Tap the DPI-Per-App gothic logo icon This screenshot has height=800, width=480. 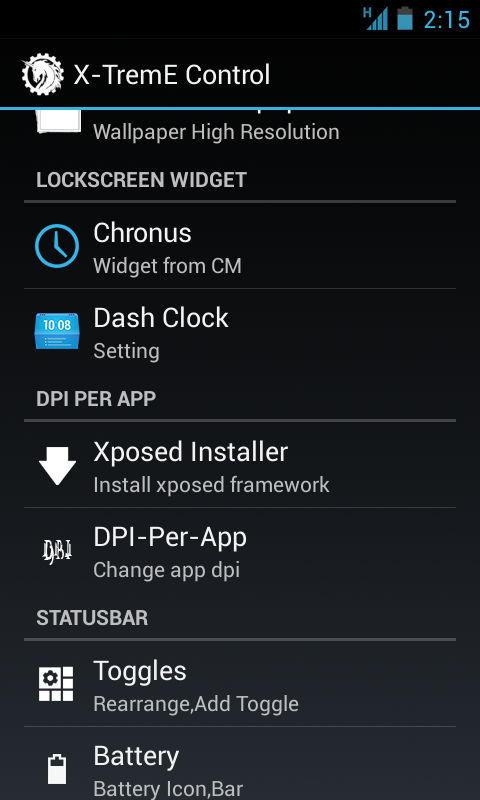click(x=57, y=551)
